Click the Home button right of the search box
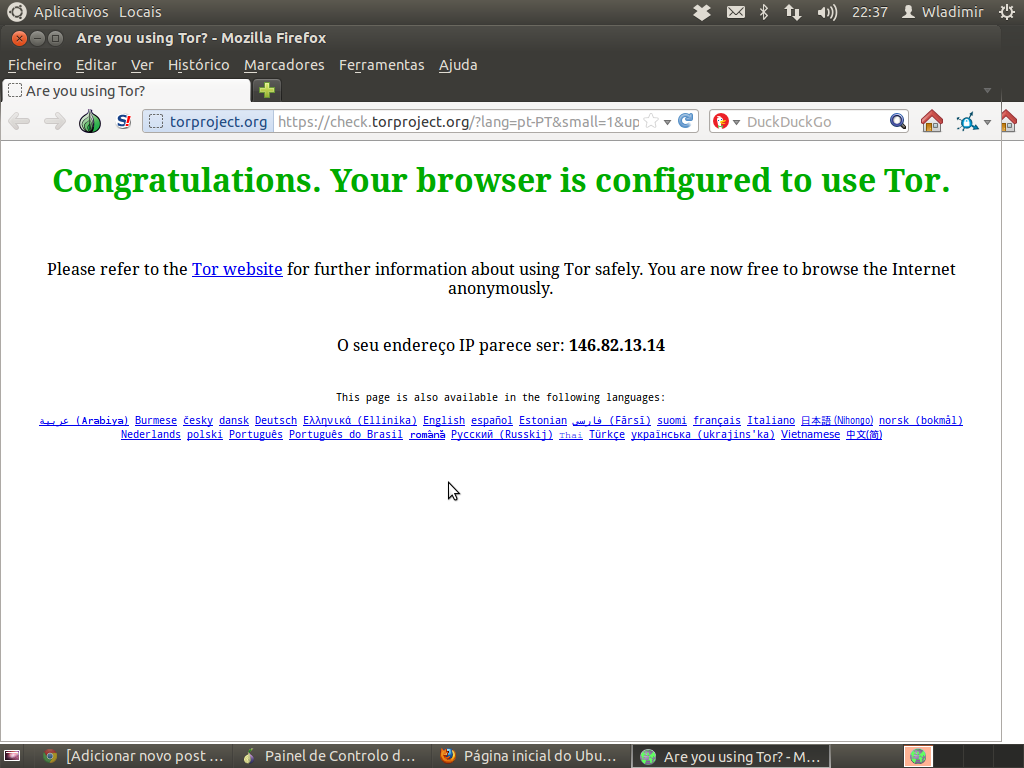 coord(932,121)
